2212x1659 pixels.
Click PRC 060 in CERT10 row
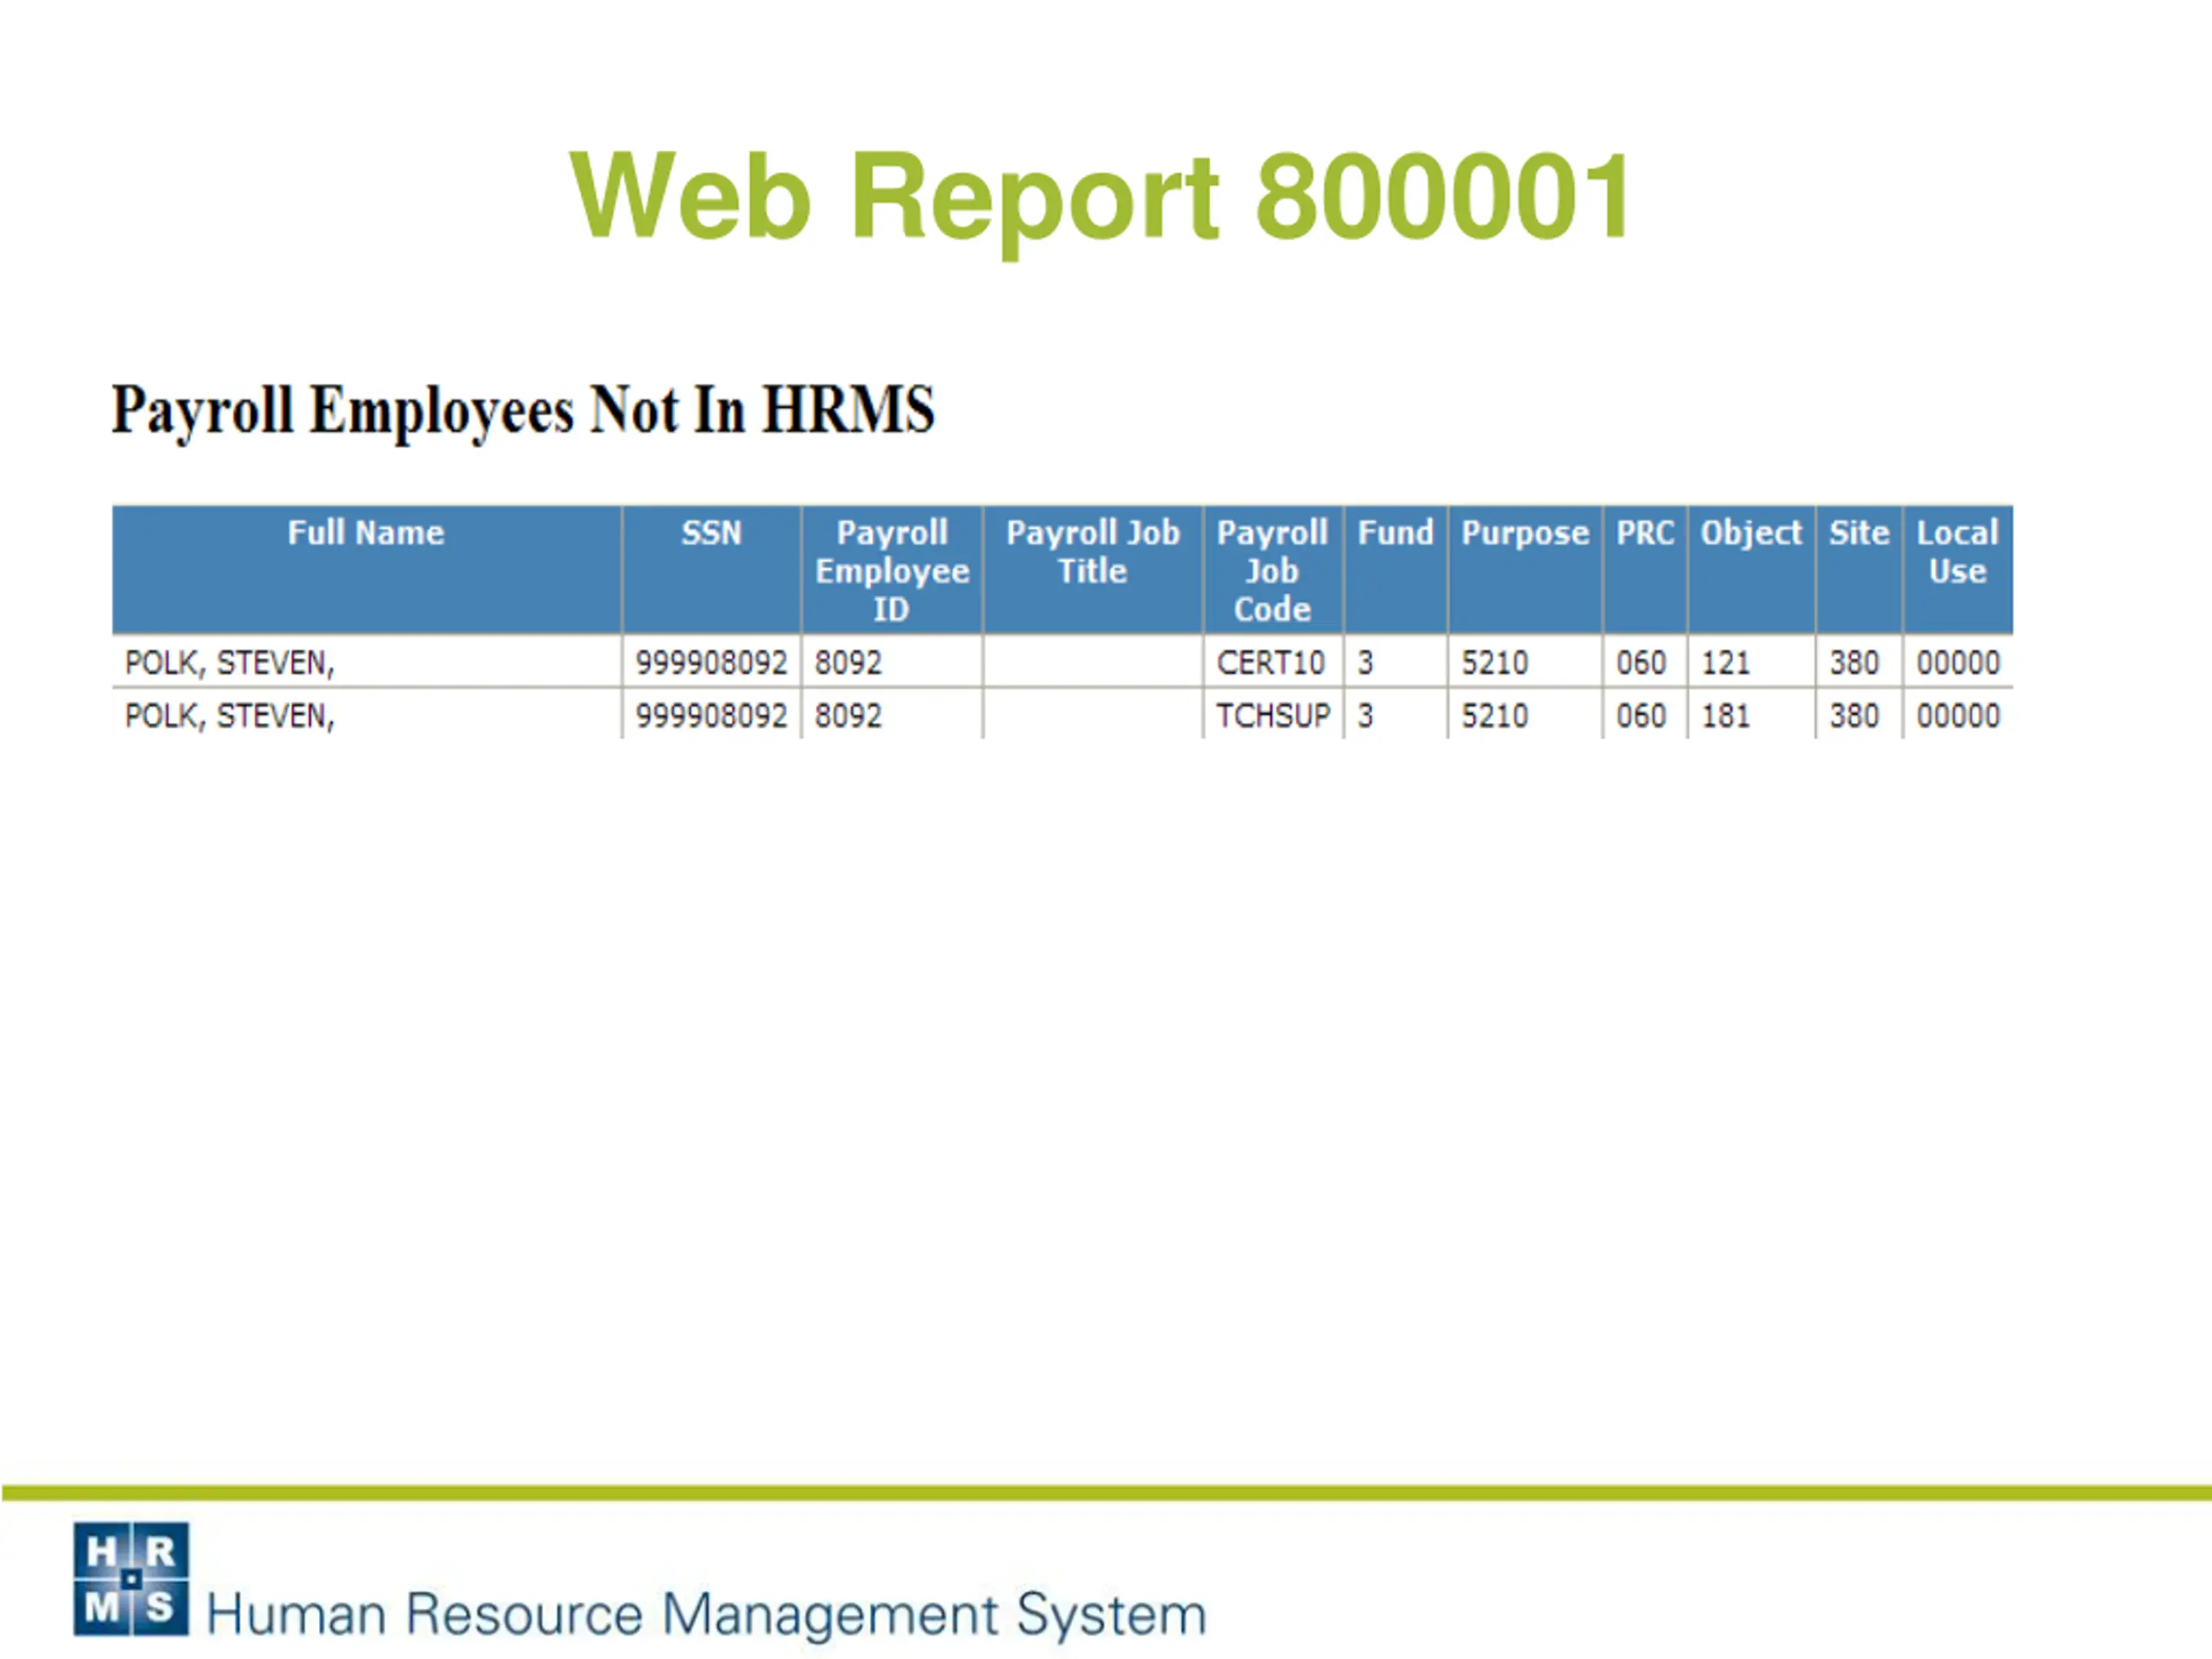click(x=1641, y=662)
